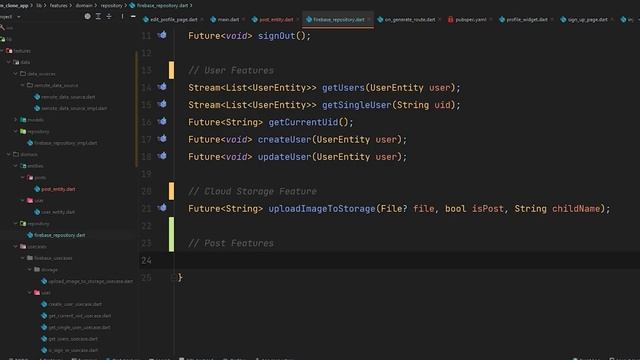Select the firebase_repository.dart tab
The image size is (640, 360).
point(338,19)
